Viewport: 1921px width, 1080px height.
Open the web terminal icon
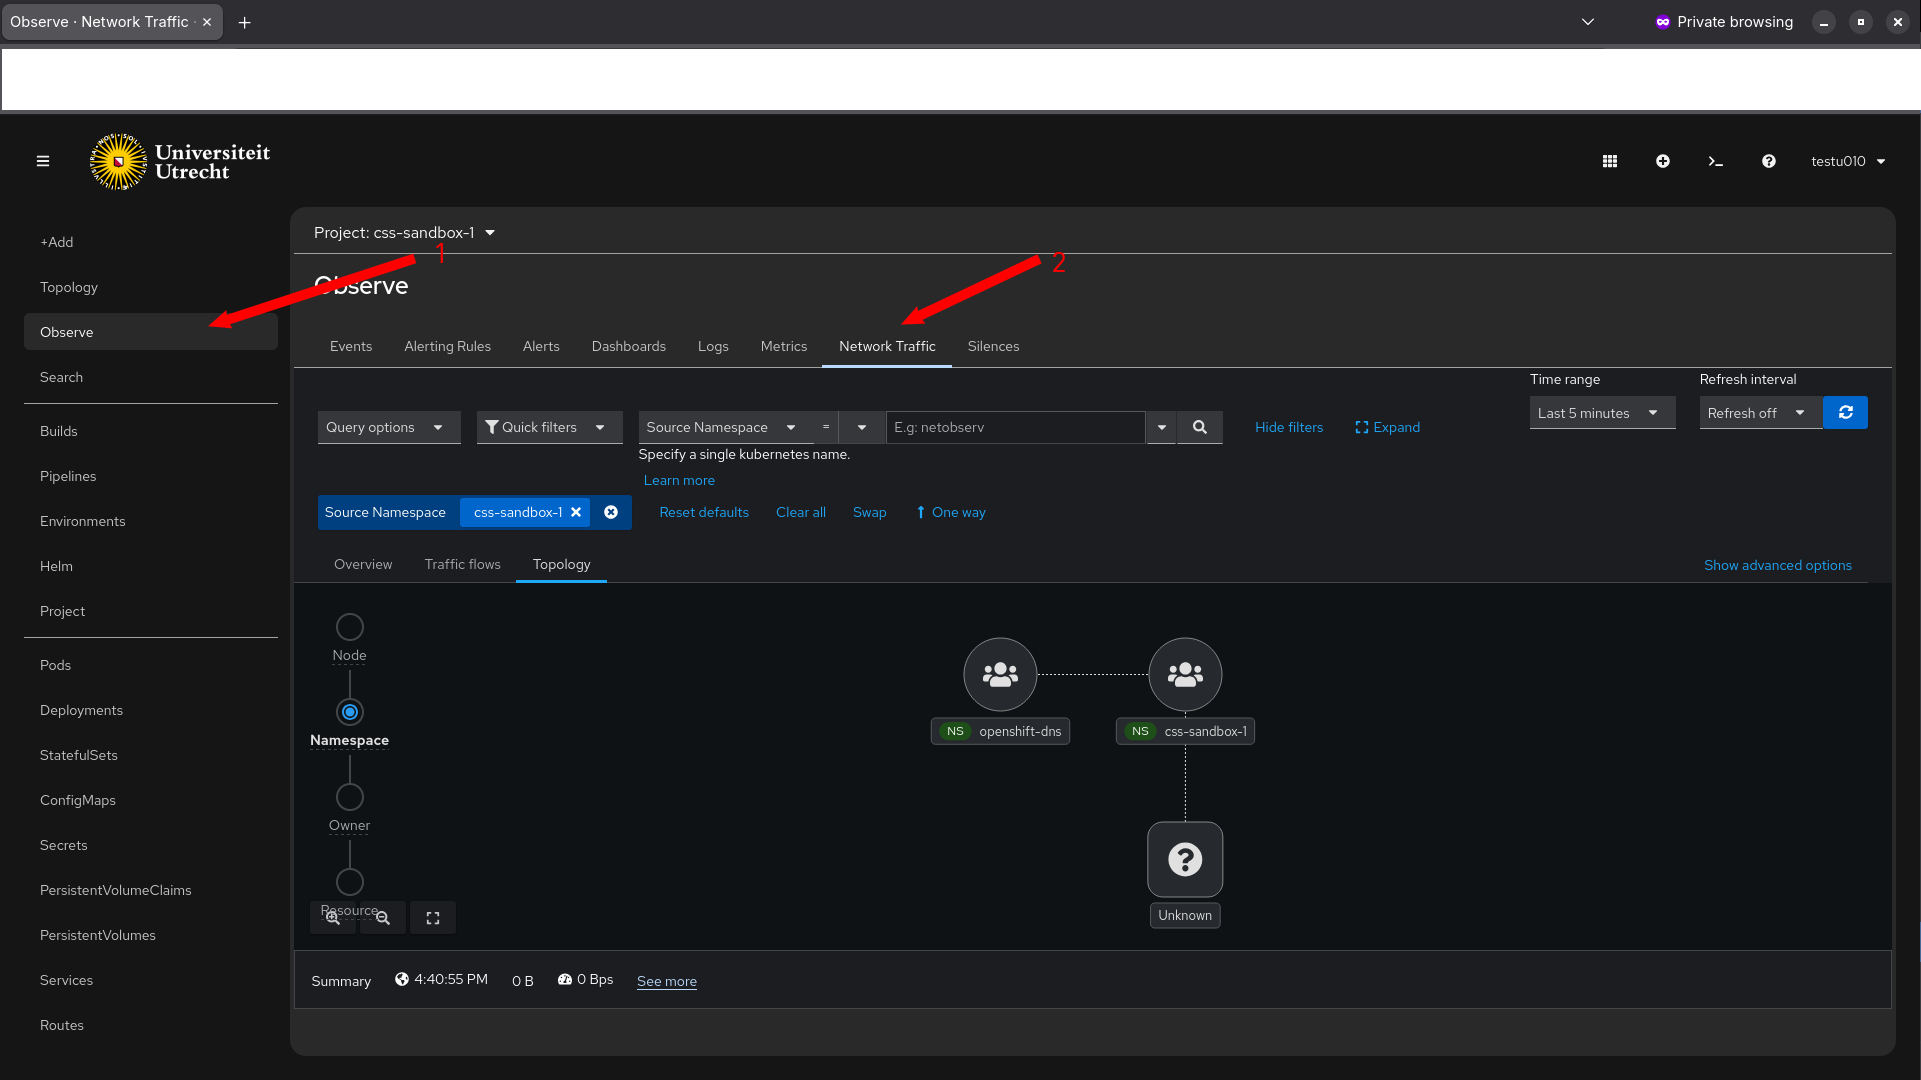point(1716,161)
